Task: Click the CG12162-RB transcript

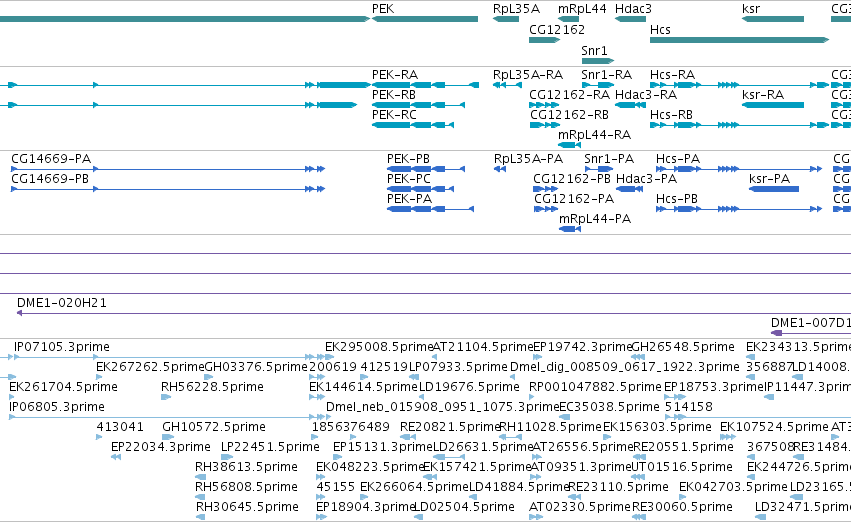Action: point(544,125)
